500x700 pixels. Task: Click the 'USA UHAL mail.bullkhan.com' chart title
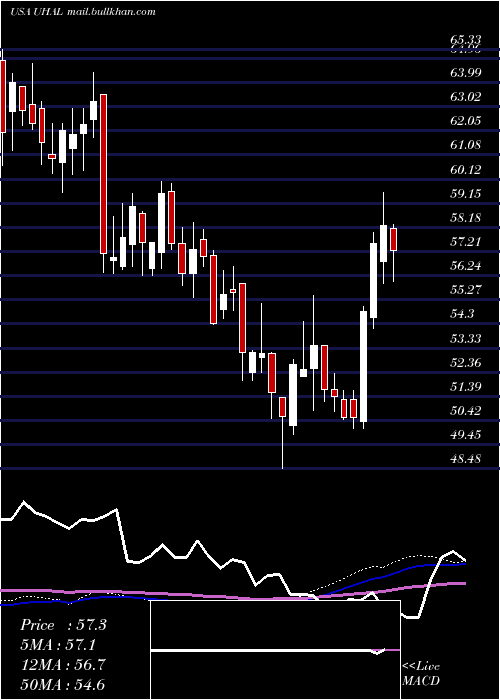pos(83,12)
